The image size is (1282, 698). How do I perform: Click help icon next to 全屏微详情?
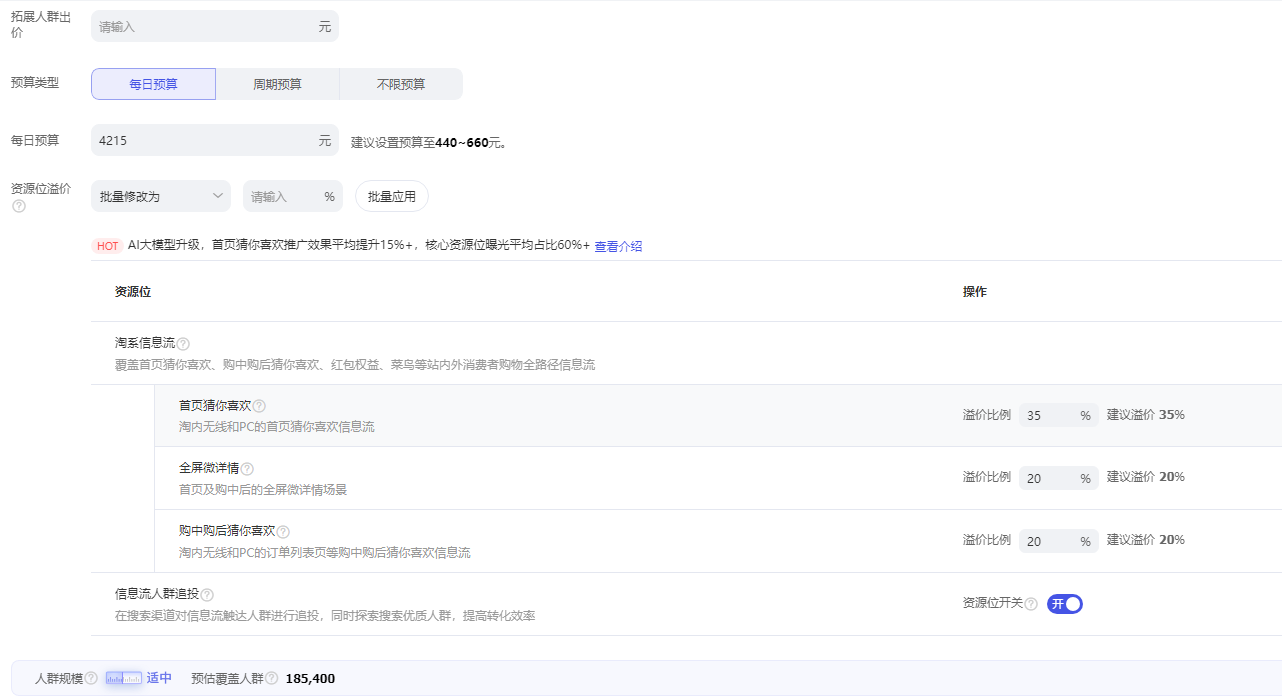tap(247, 469)
